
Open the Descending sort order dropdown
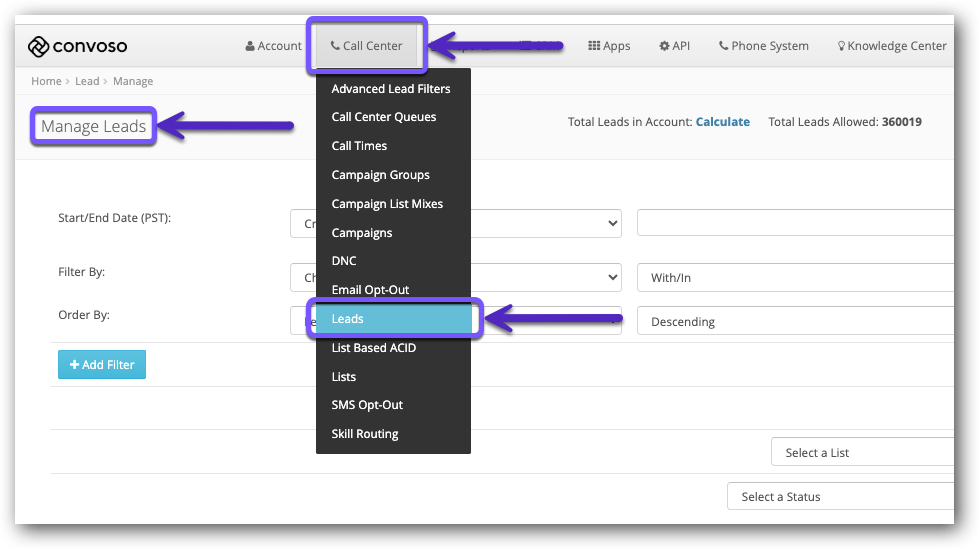tap(795, 321)
